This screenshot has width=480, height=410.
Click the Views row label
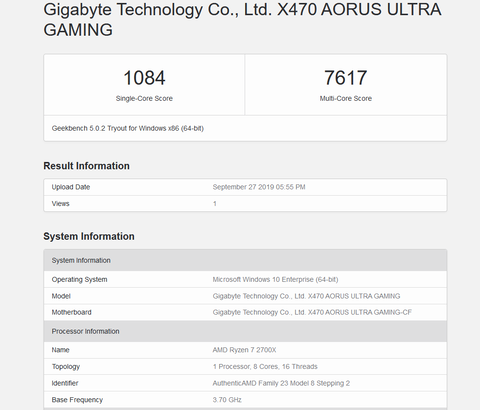tap(60, 204)
